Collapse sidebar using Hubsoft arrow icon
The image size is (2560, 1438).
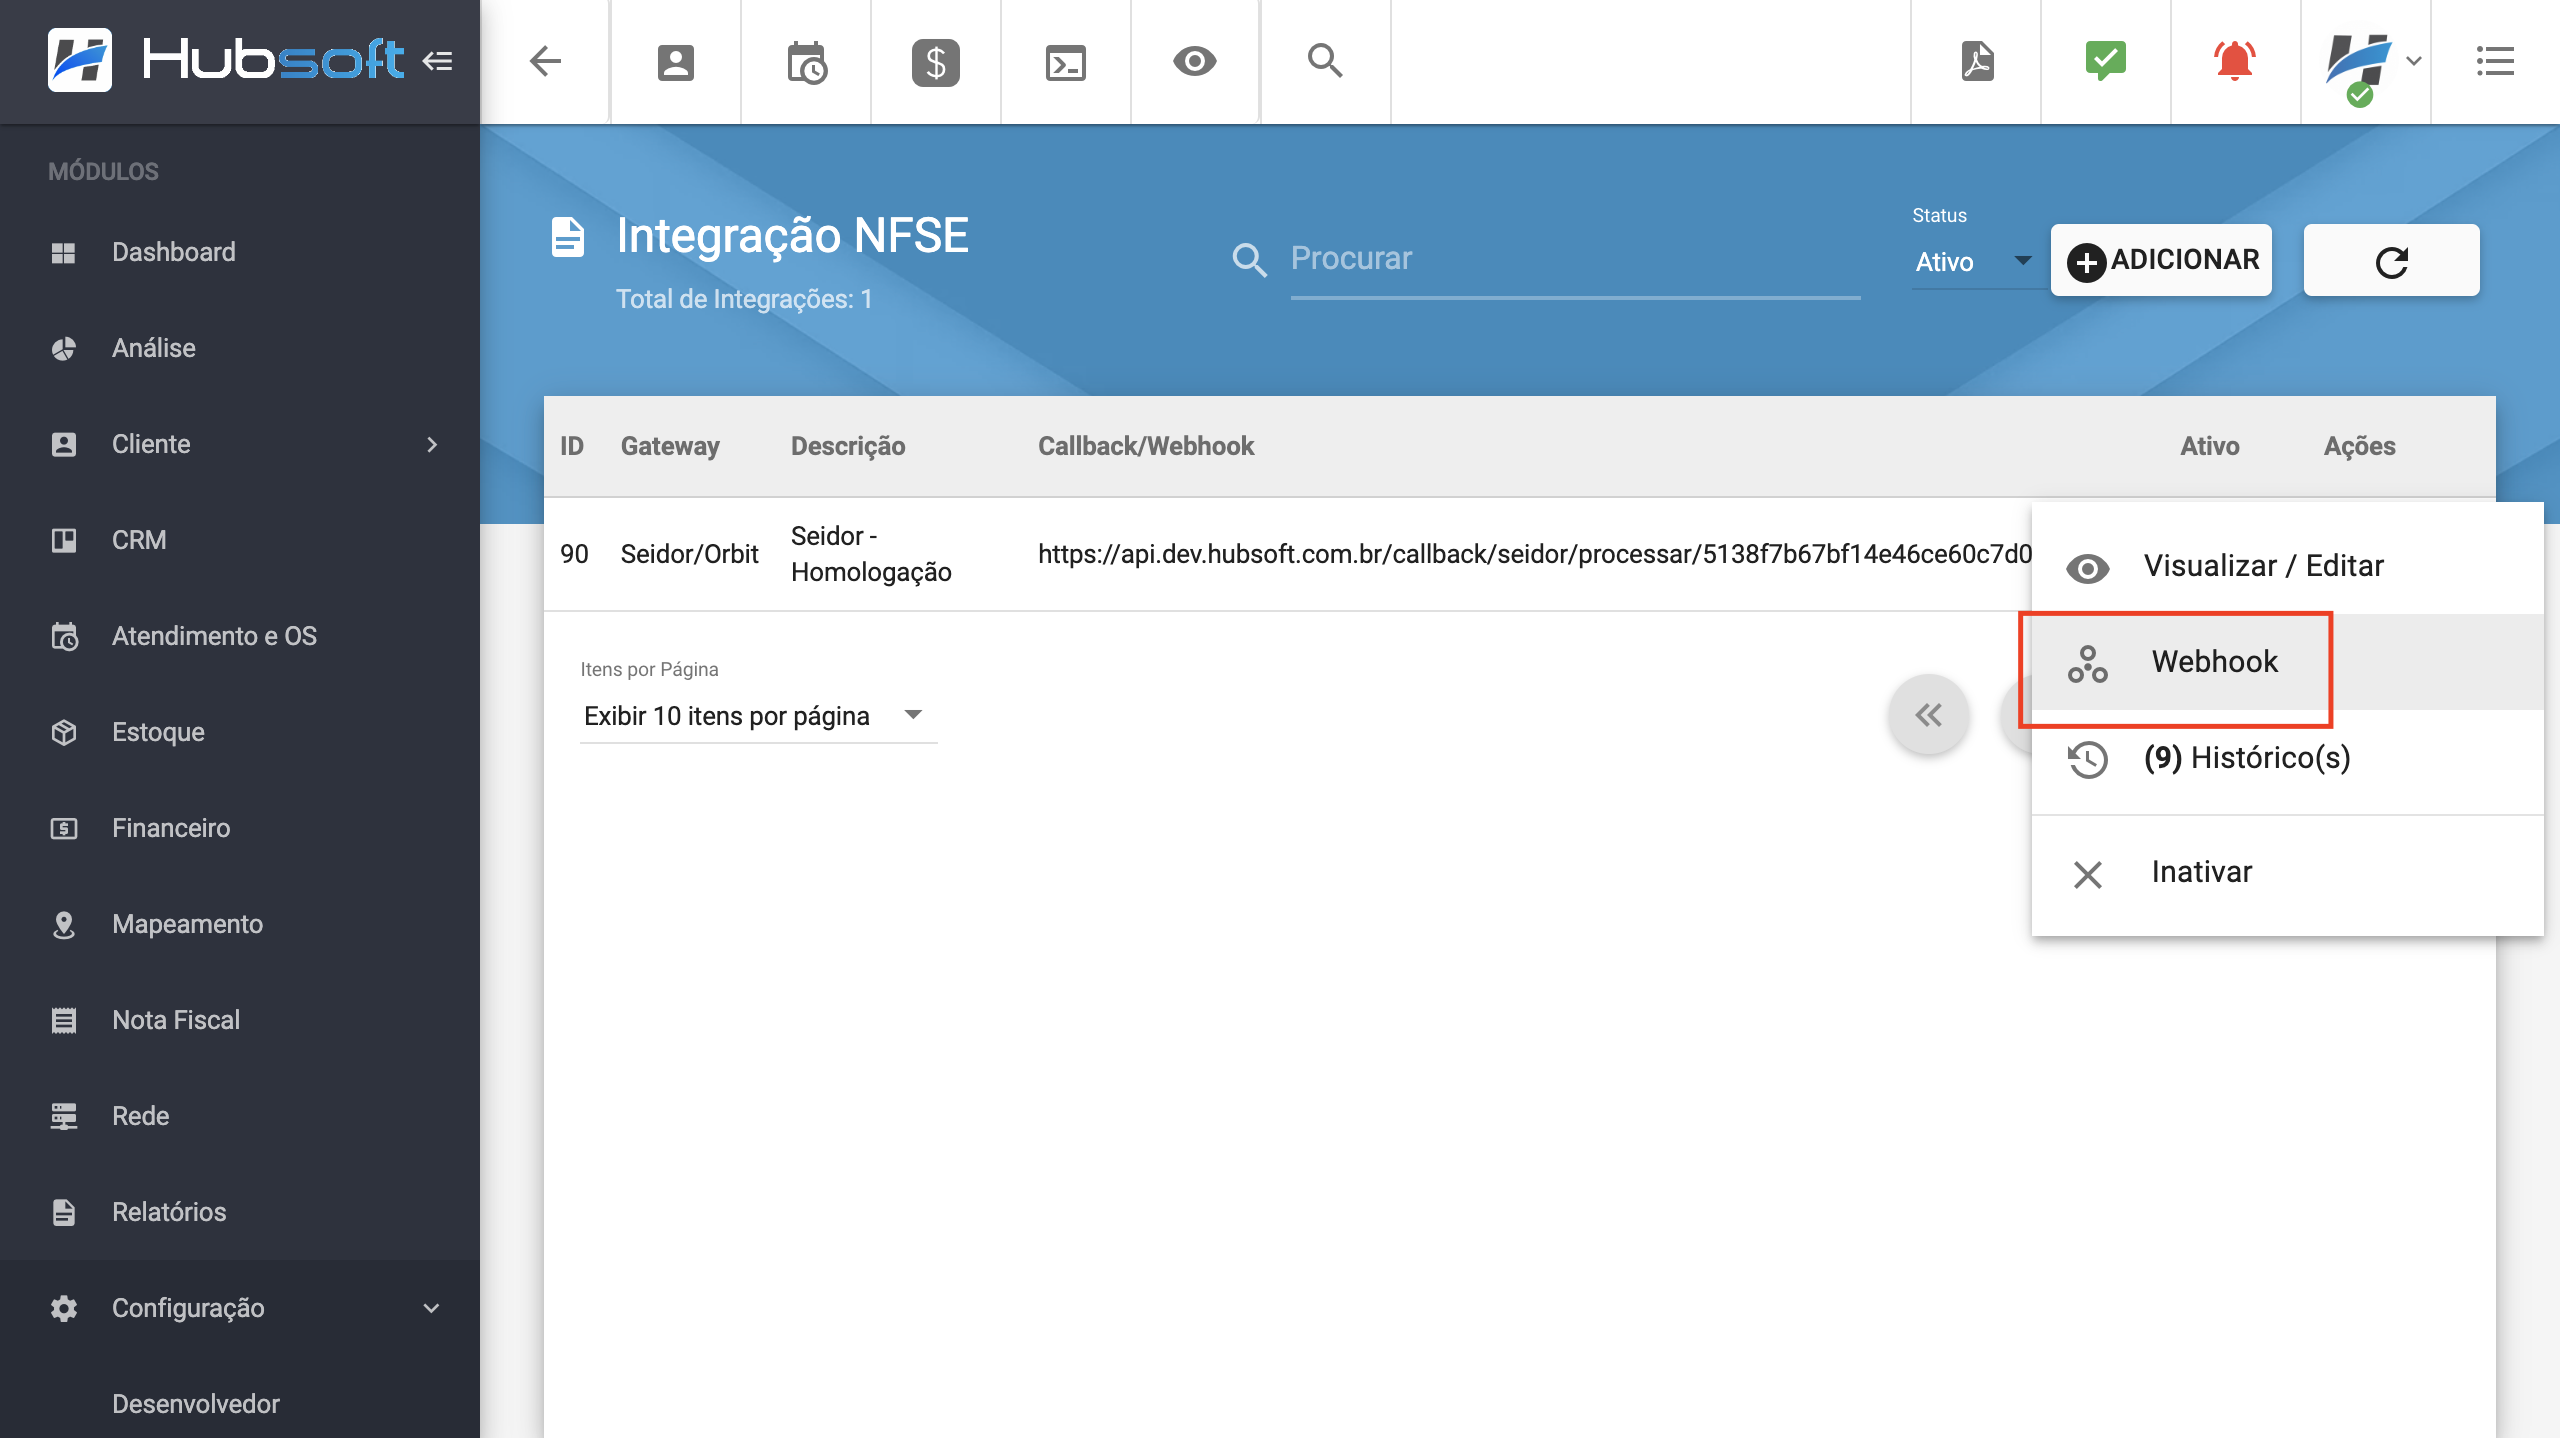tap(437, 62)
